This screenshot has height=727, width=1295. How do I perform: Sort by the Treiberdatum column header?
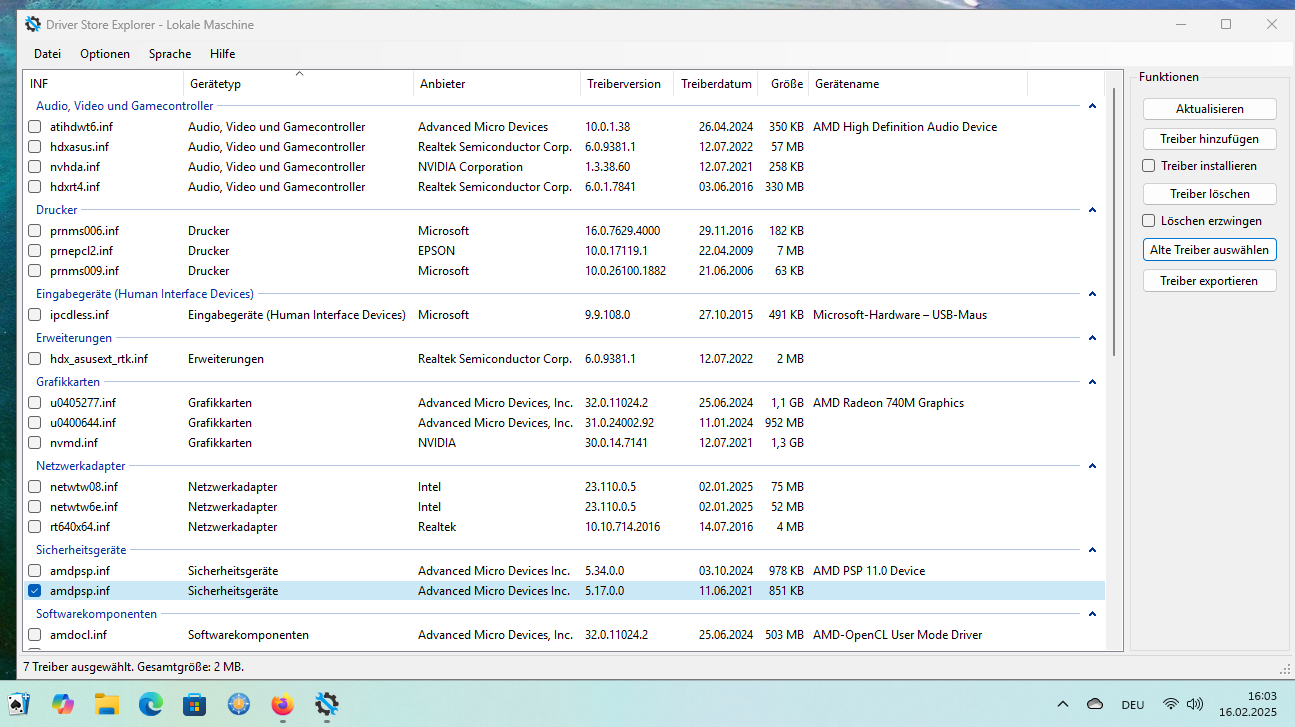click(x=716, y=84)
